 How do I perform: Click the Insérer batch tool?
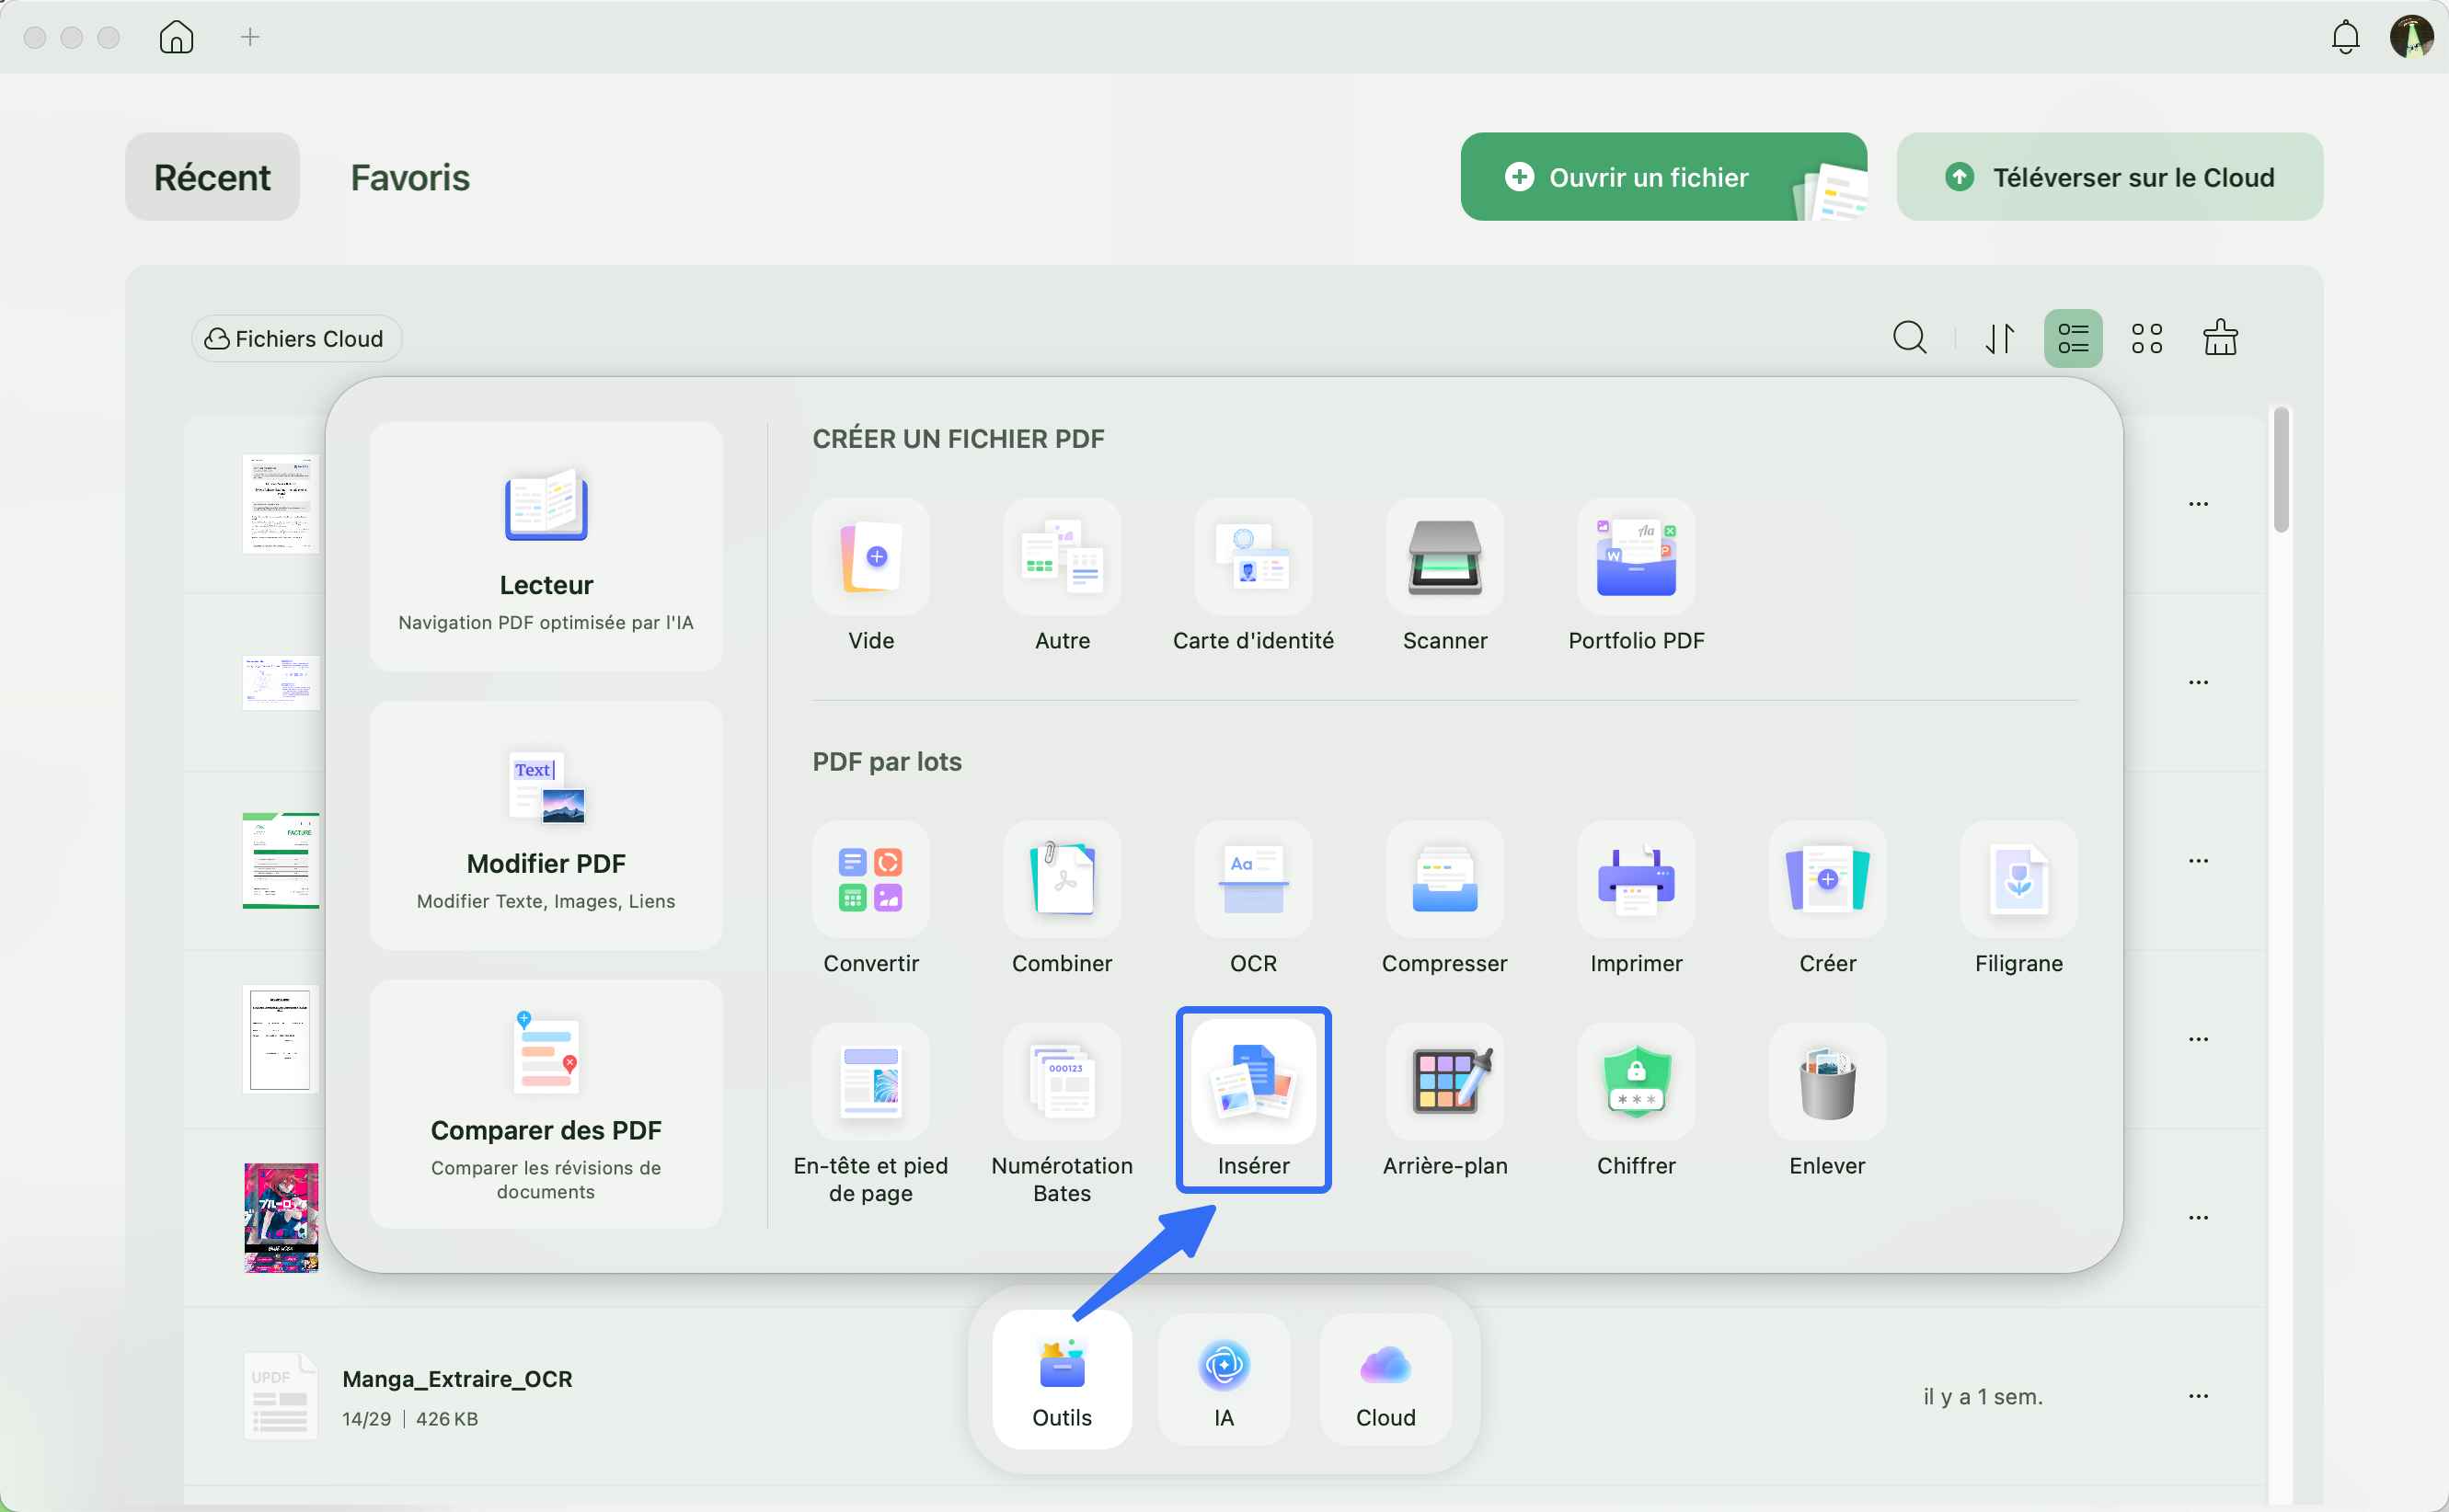pyautogui.click(x=1253, y=1082)
